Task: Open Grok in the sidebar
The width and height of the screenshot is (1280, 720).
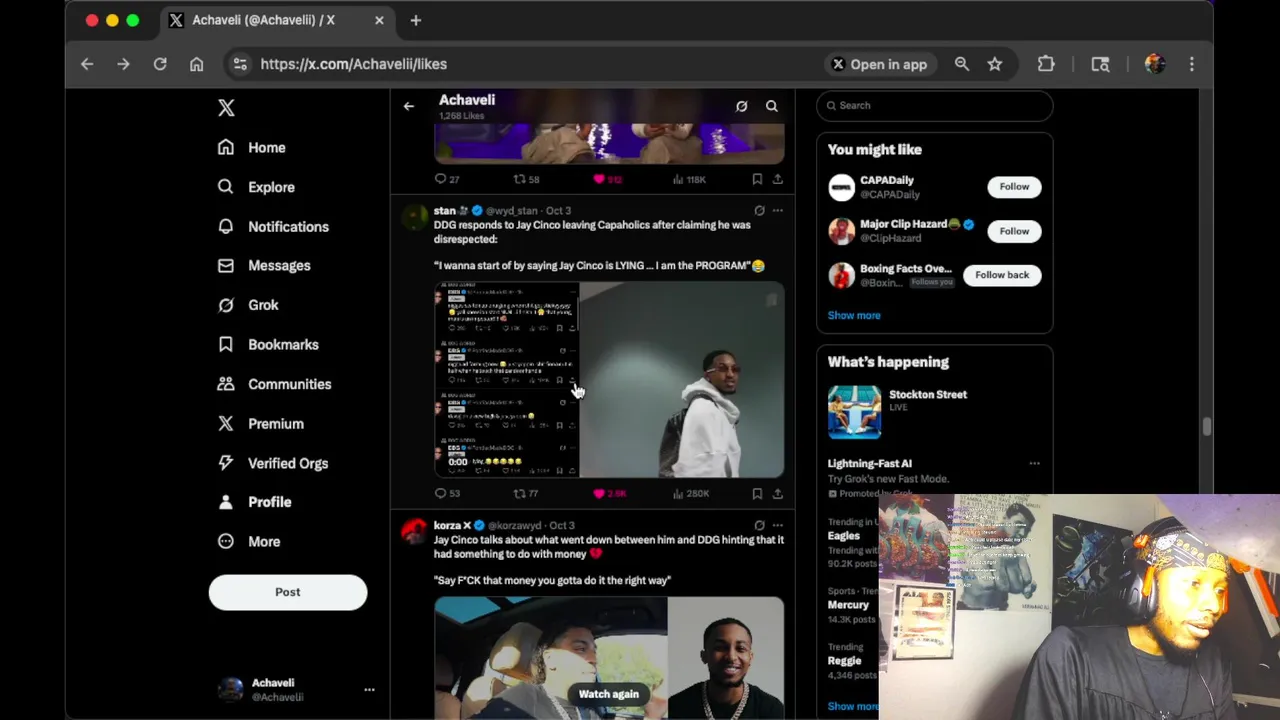Action: (x=248, y=305)
